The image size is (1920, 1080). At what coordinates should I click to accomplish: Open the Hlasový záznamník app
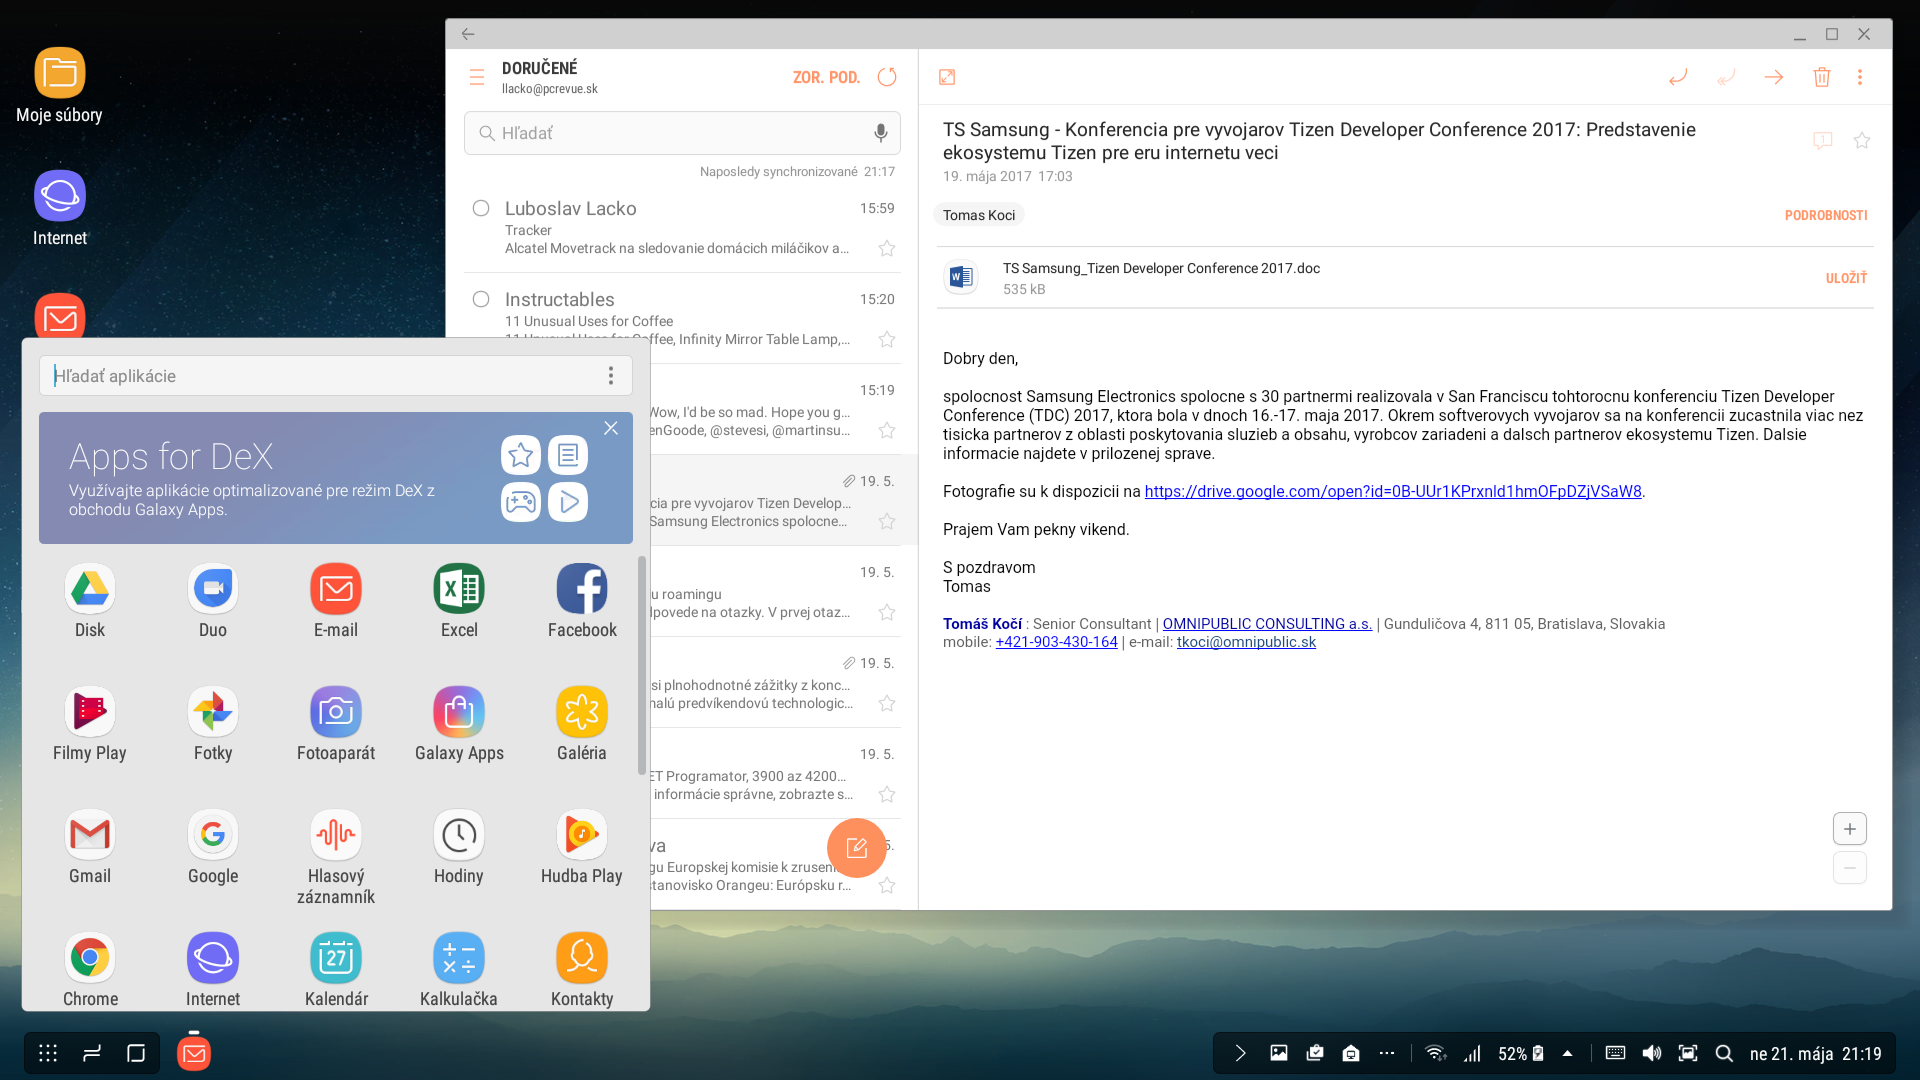[x=336, y=857]
